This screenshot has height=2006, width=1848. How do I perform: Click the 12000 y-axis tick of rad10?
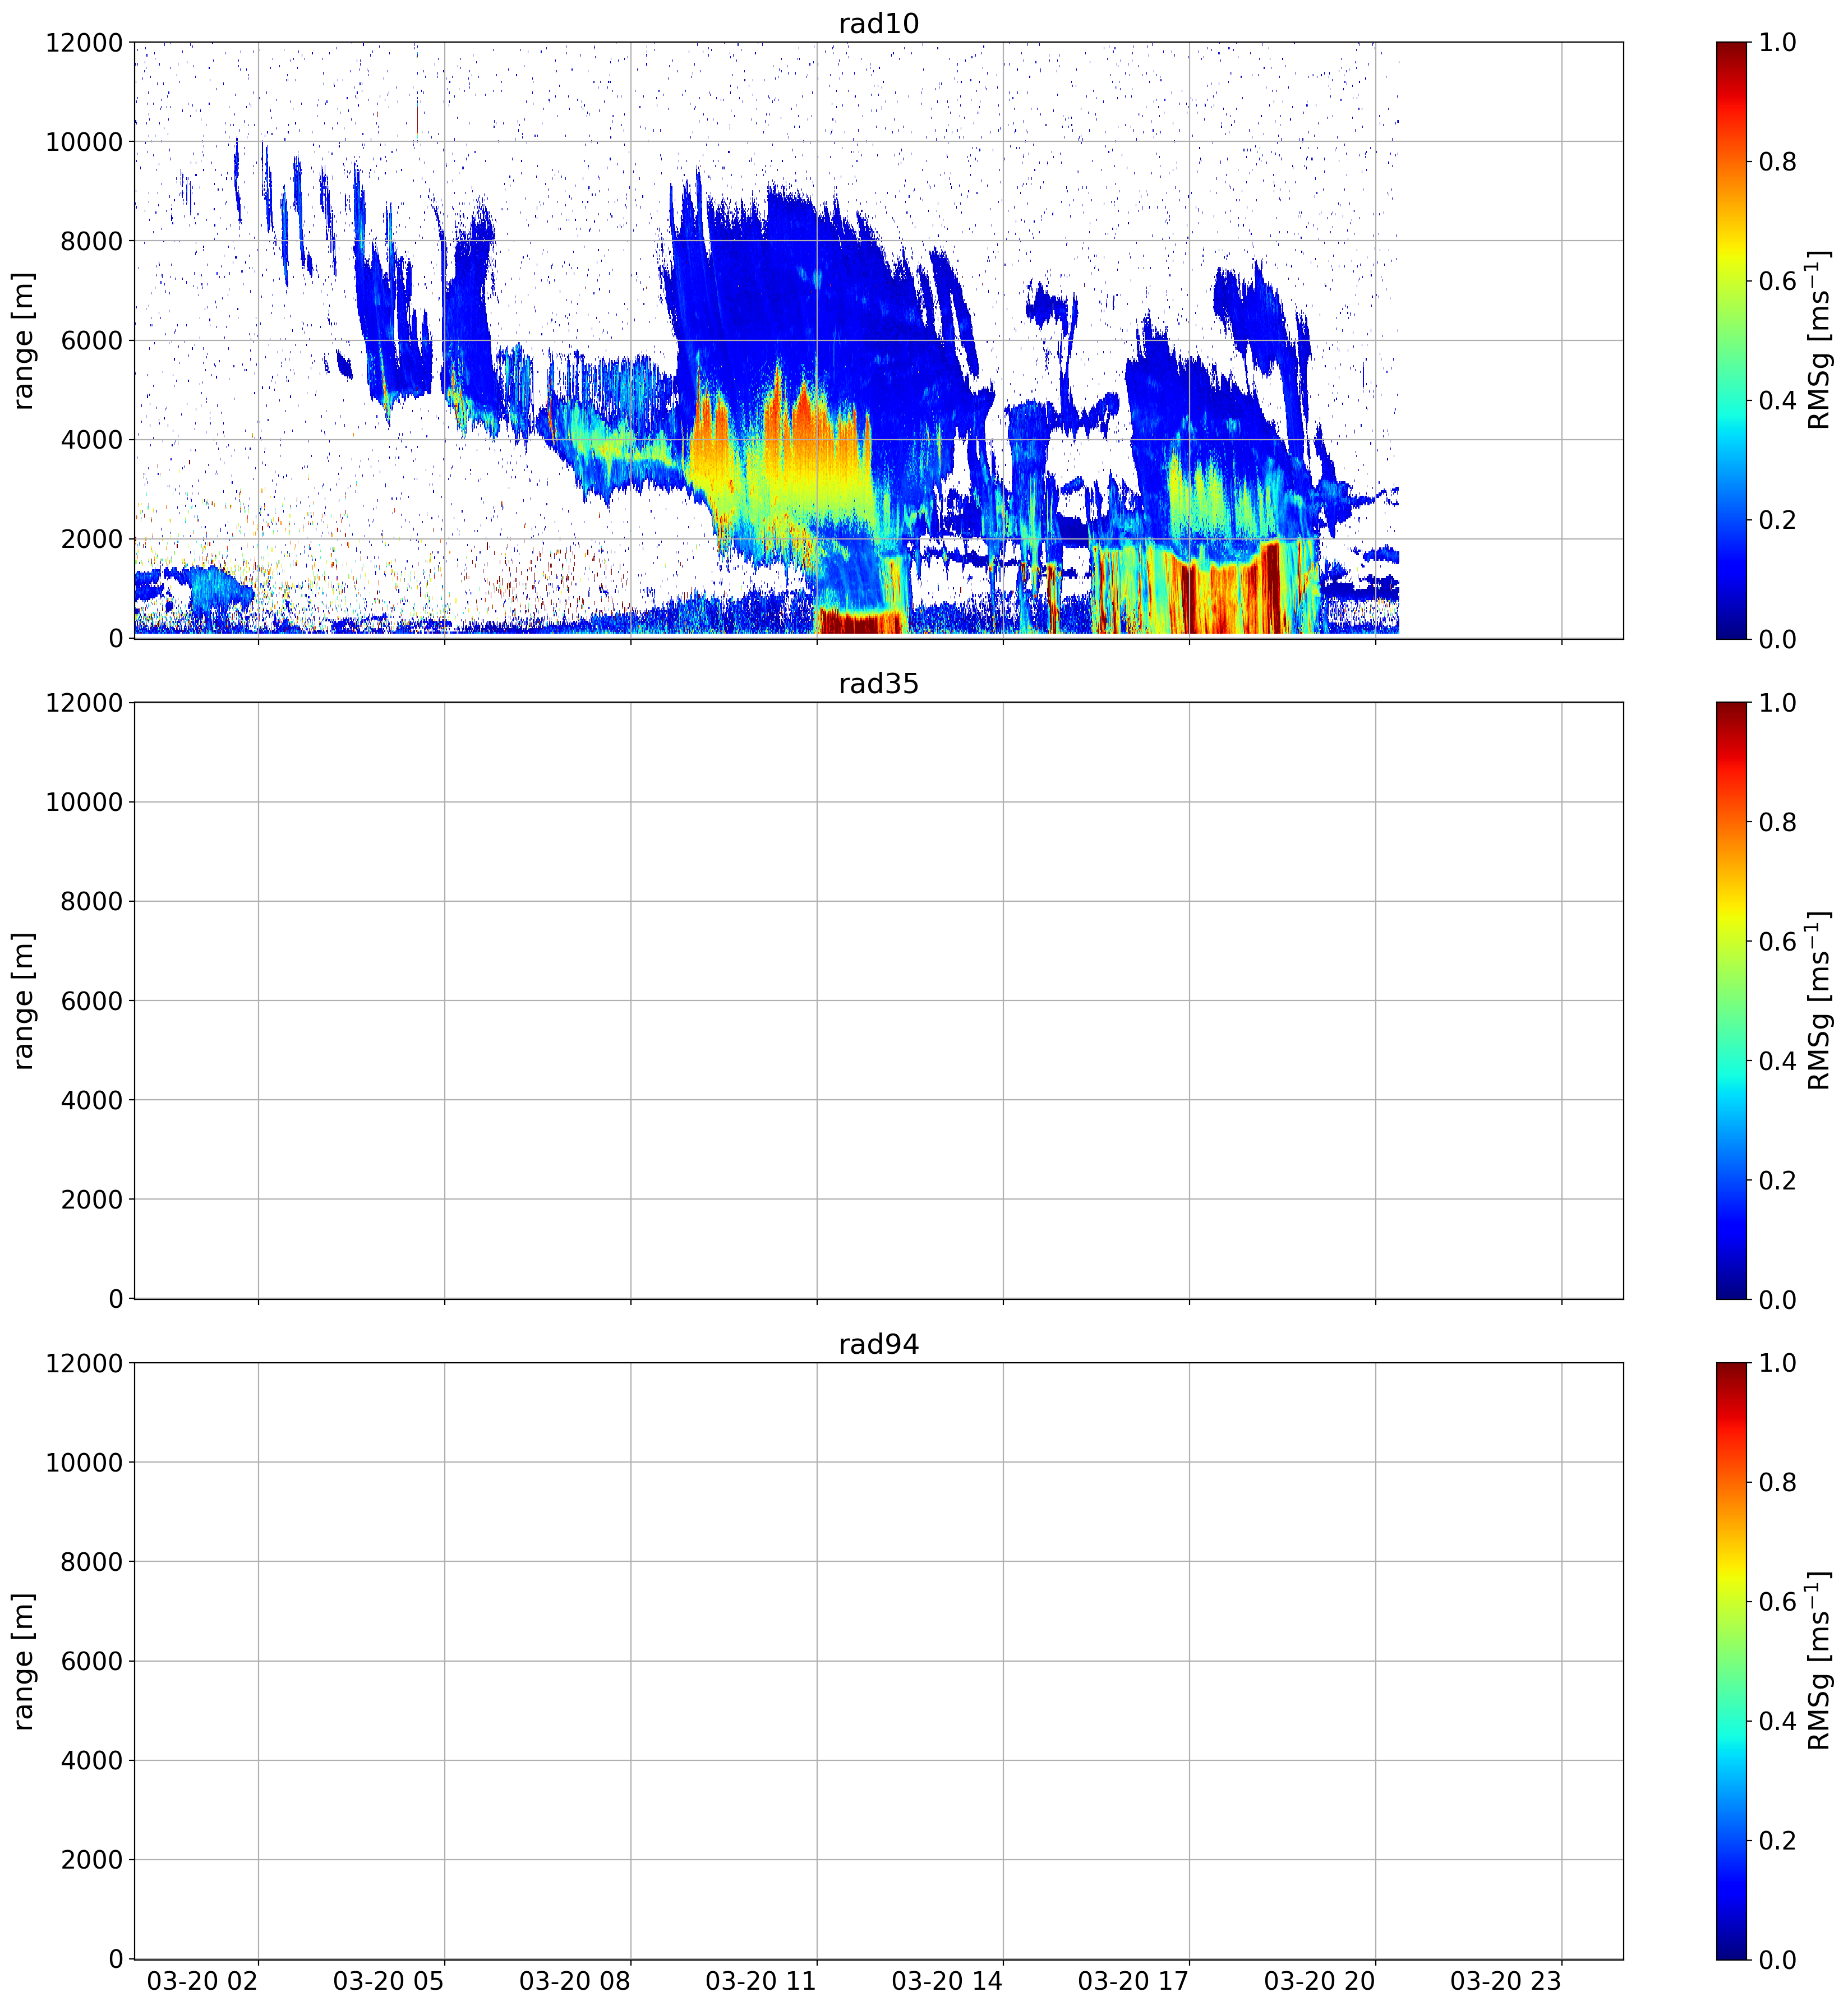[x=84, y=43]
